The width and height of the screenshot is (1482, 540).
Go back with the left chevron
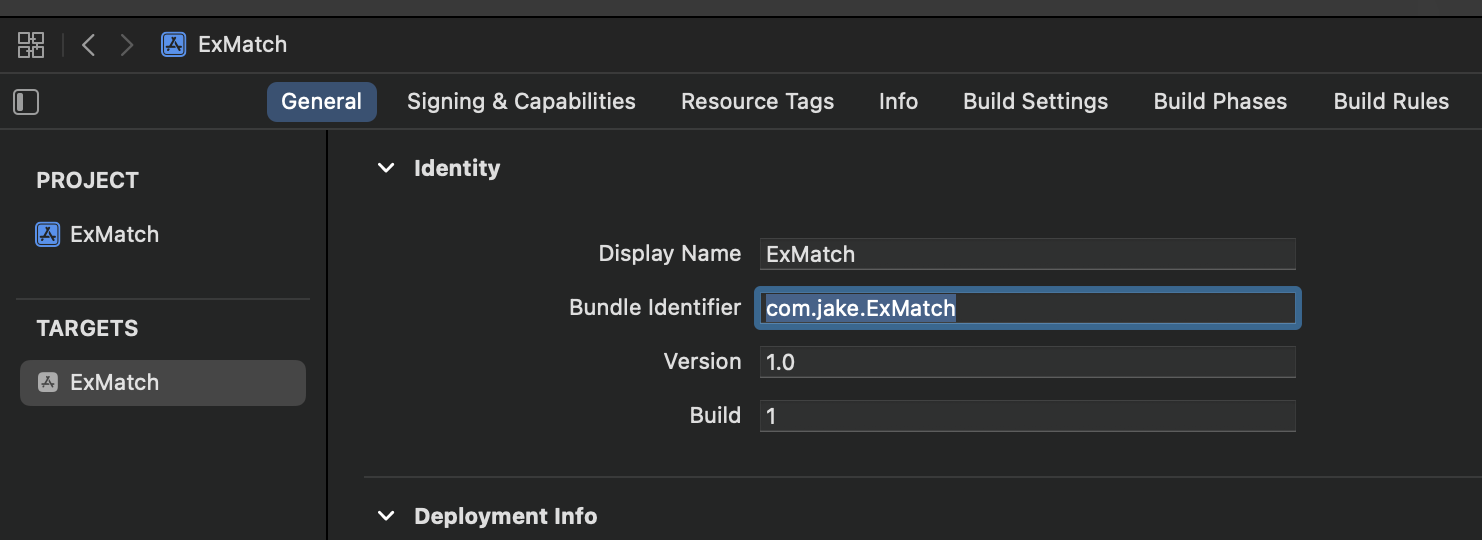click(x=88, y=44)
